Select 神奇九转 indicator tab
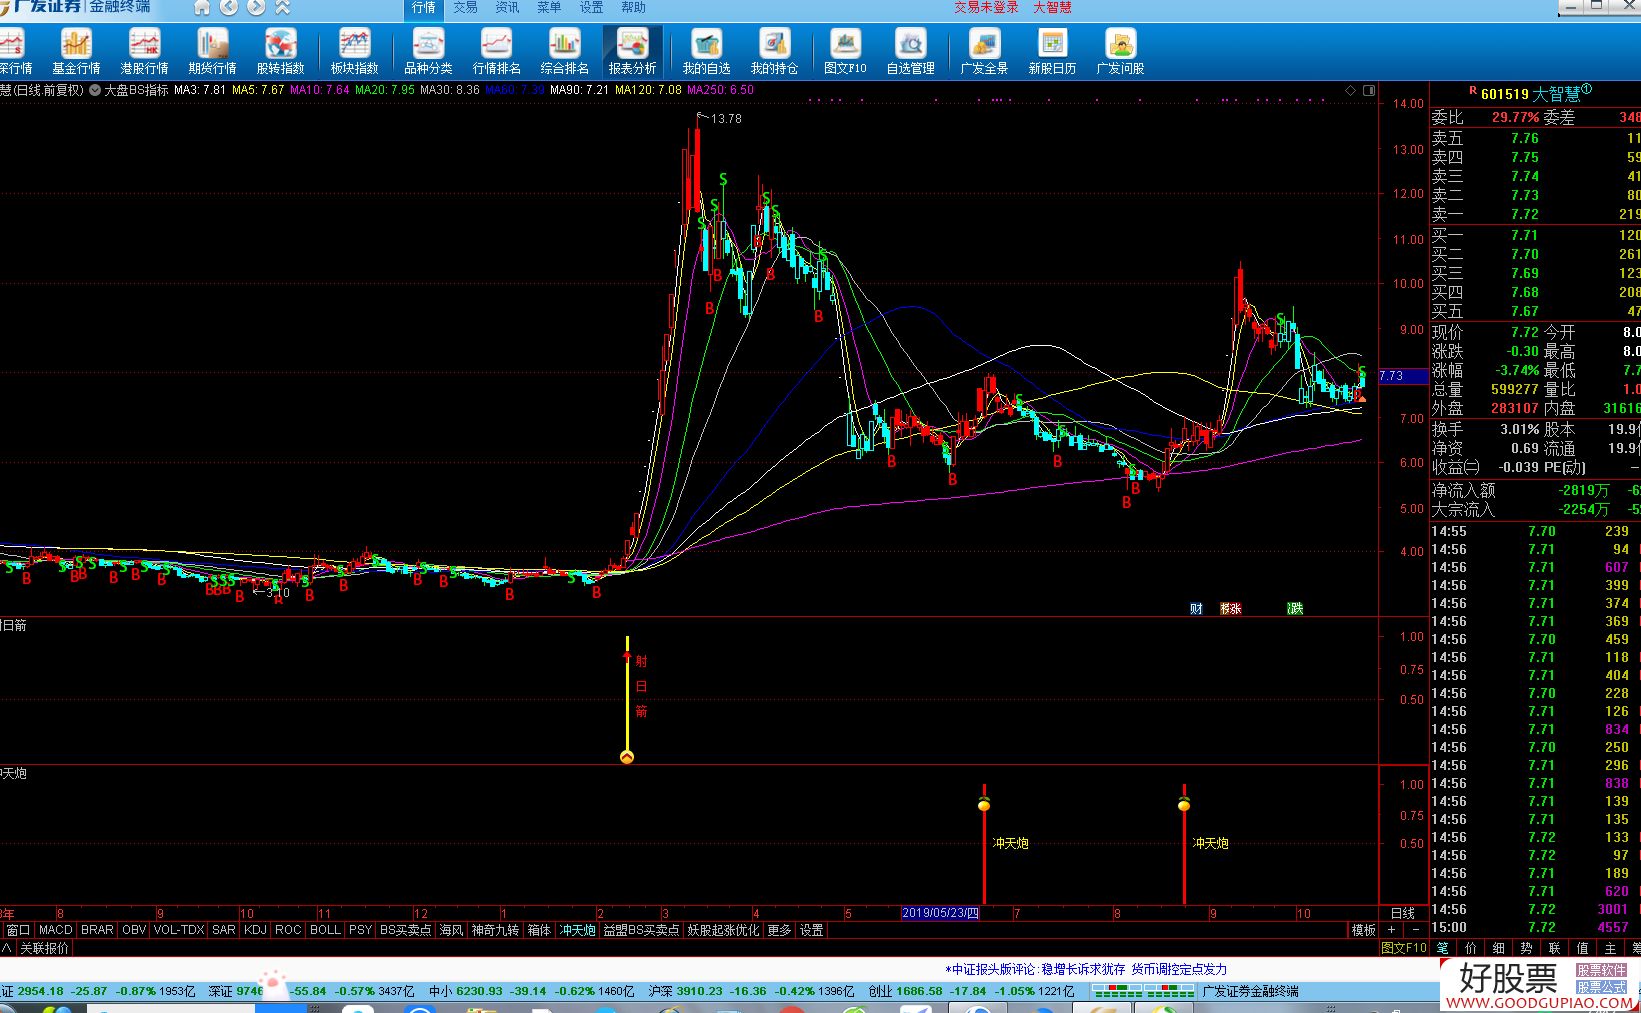1641x1013 pixels. pos(495,930)
